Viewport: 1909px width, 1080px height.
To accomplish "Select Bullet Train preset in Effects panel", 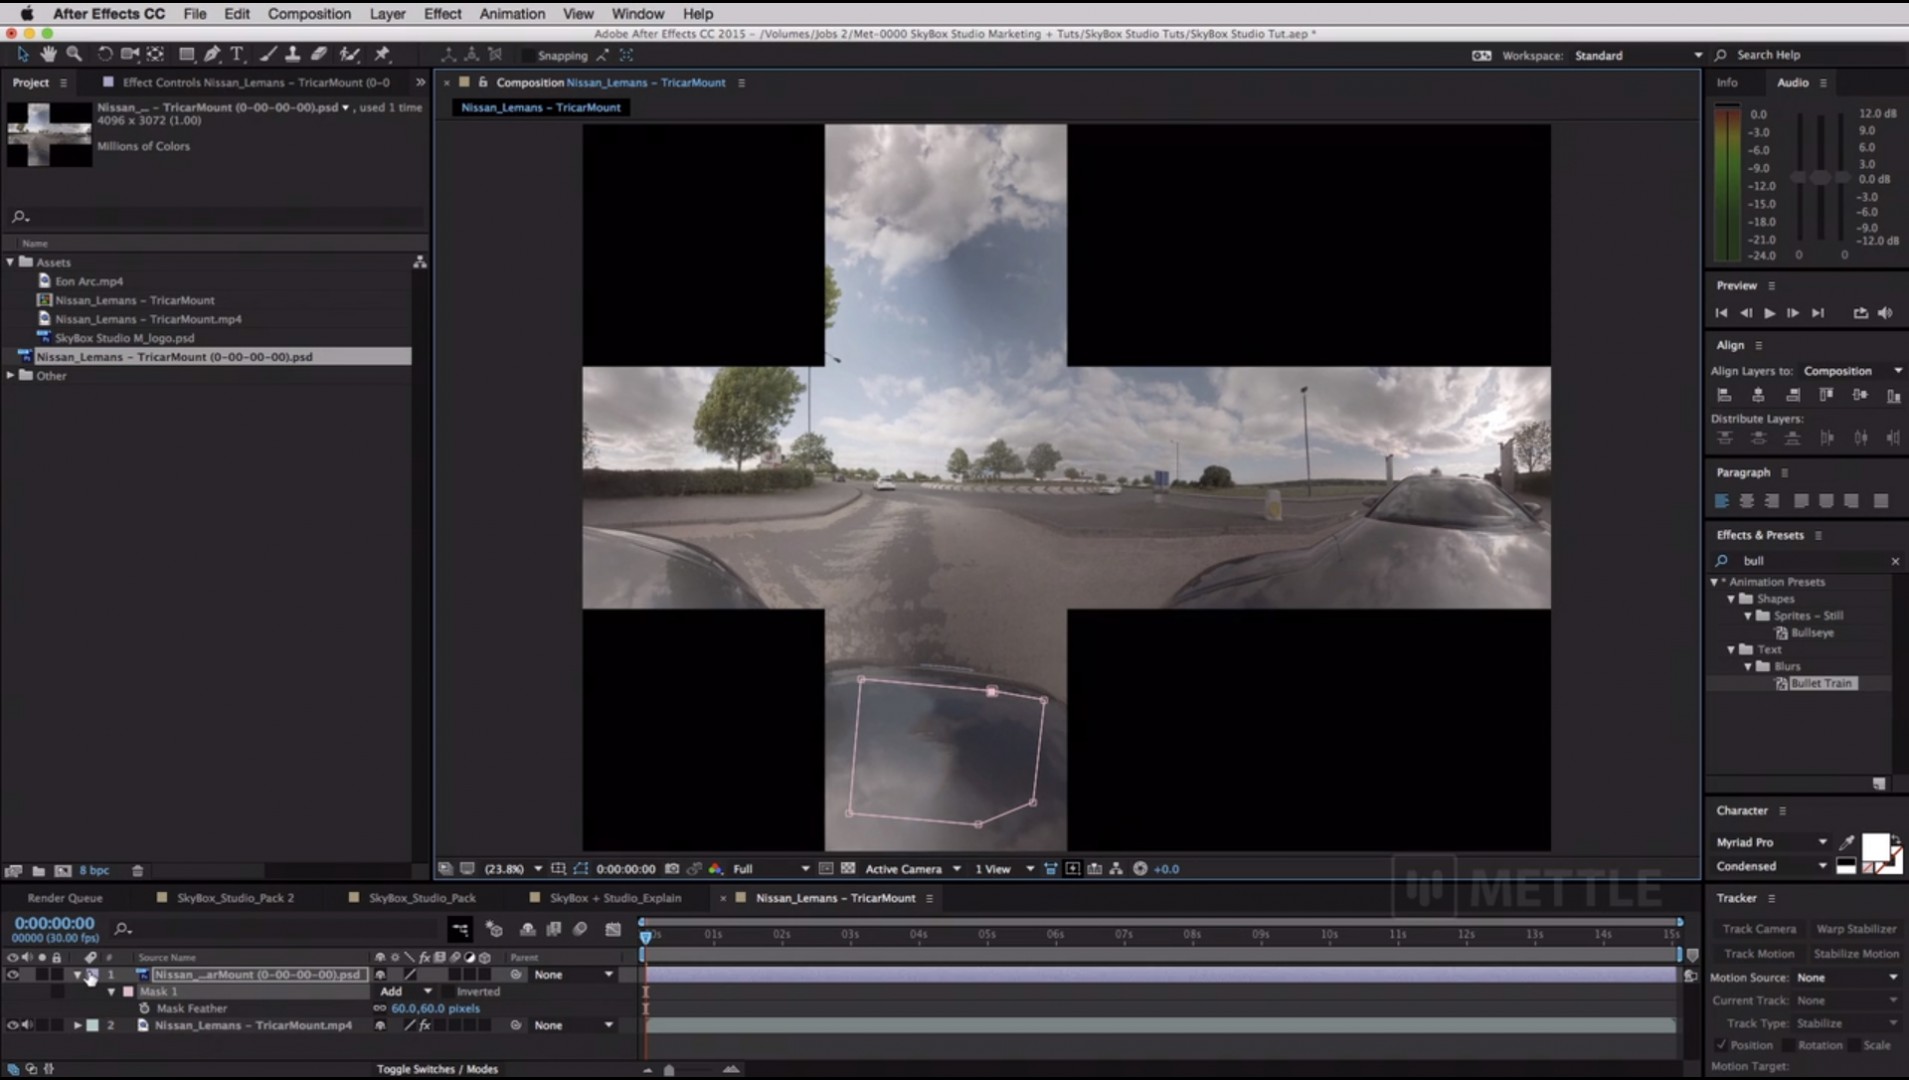I will pyautogui.click(x=1822, y=683).
